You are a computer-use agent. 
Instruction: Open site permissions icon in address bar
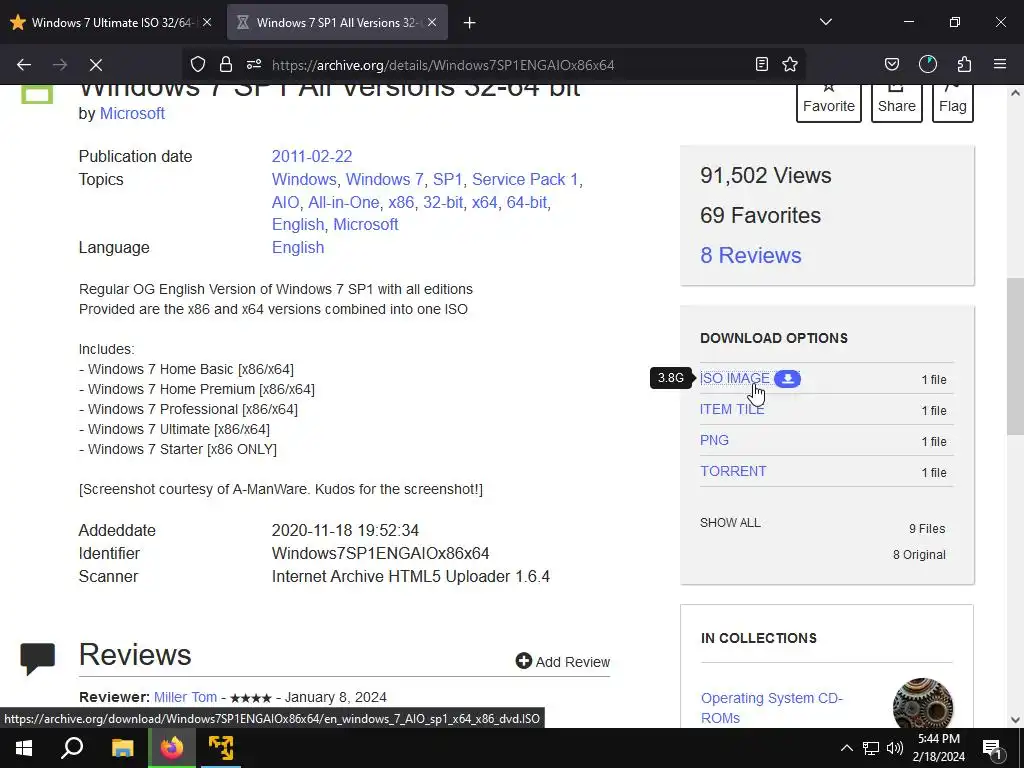pos(254,64)
